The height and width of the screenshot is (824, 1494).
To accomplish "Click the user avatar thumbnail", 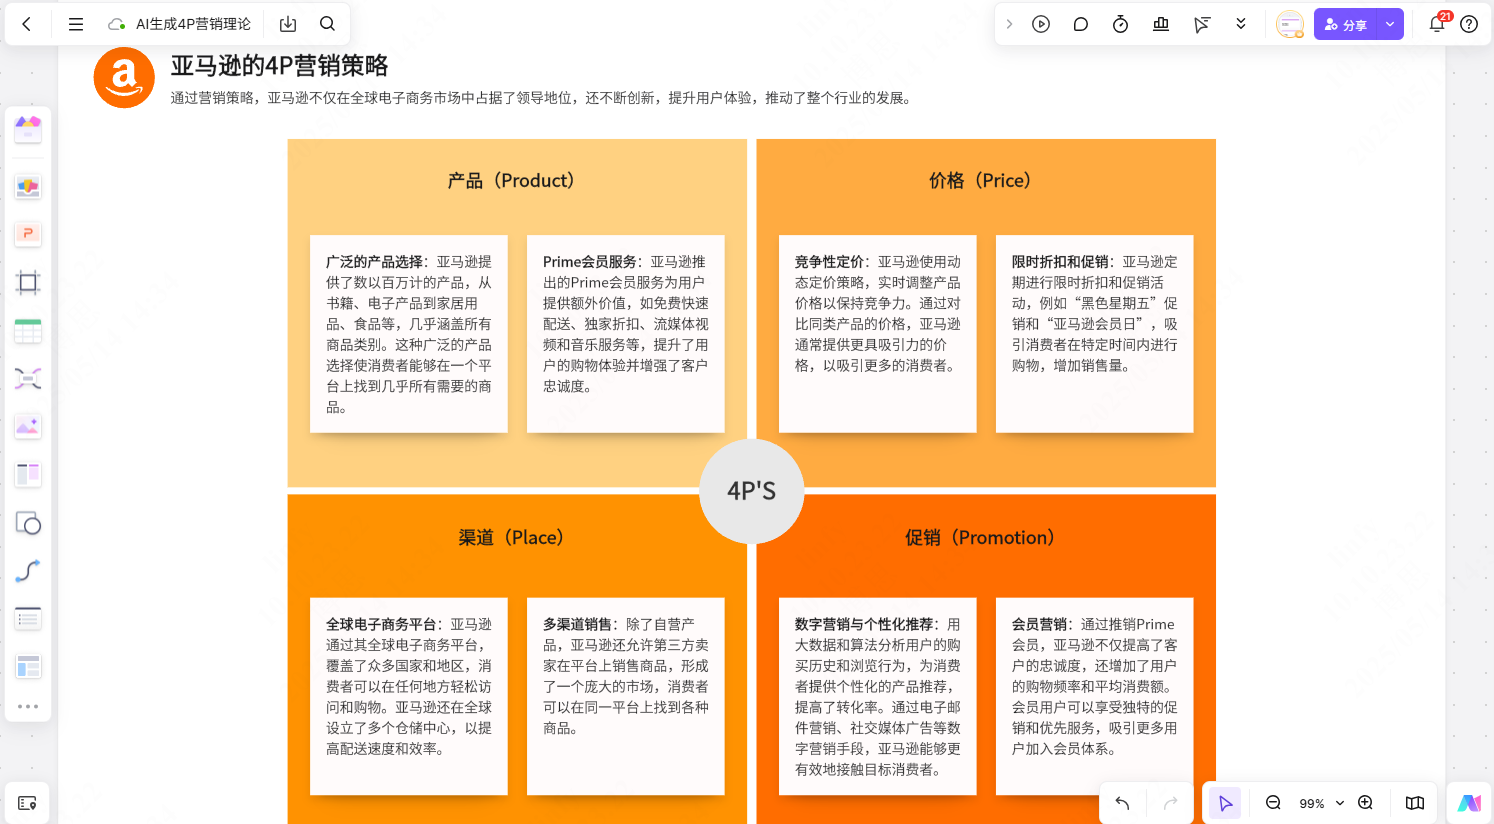I will pyautogui.click(x=1290, y=24).
